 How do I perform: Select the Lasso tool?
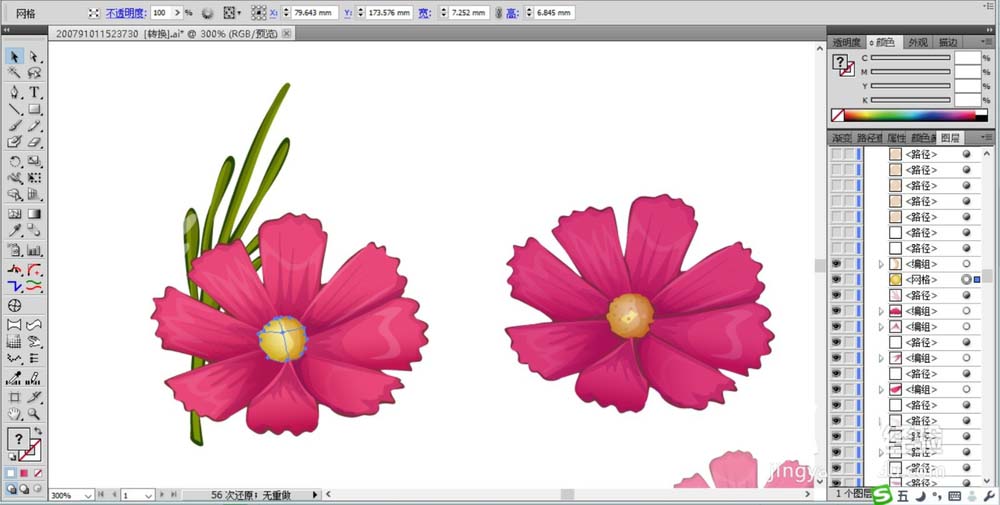(34, 73)
